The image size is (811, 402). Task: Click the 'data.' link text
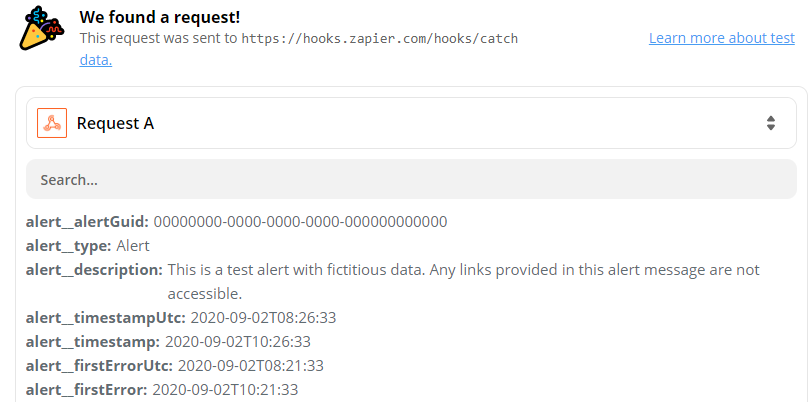point(96,59)
